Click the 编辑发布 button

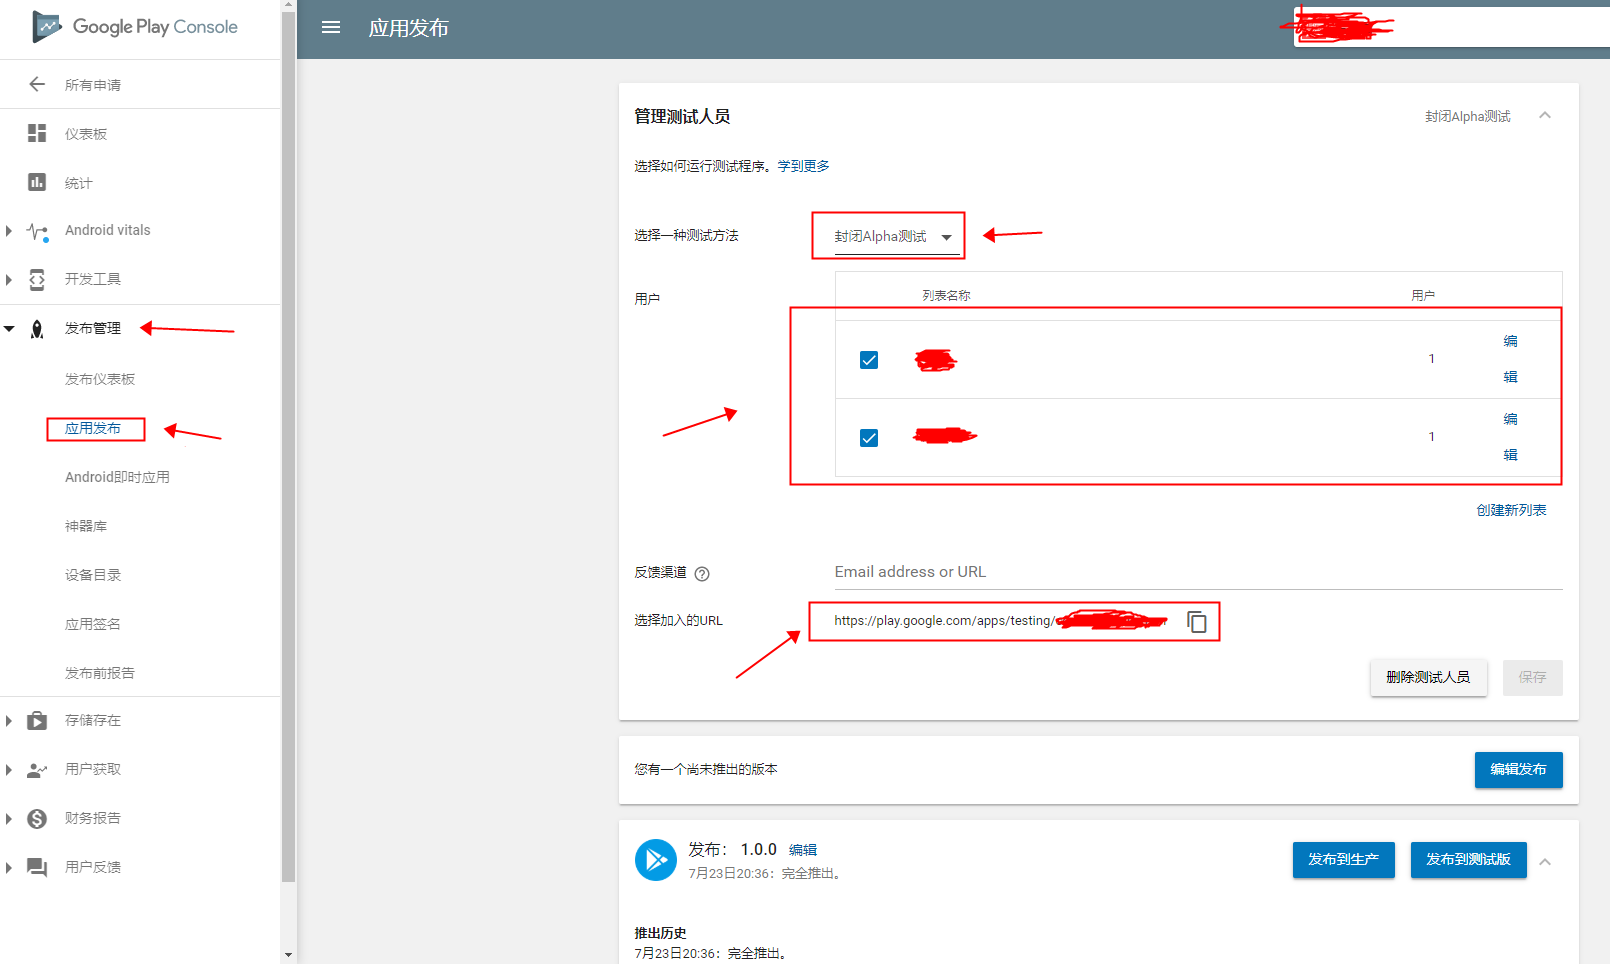coord(1518,770)
